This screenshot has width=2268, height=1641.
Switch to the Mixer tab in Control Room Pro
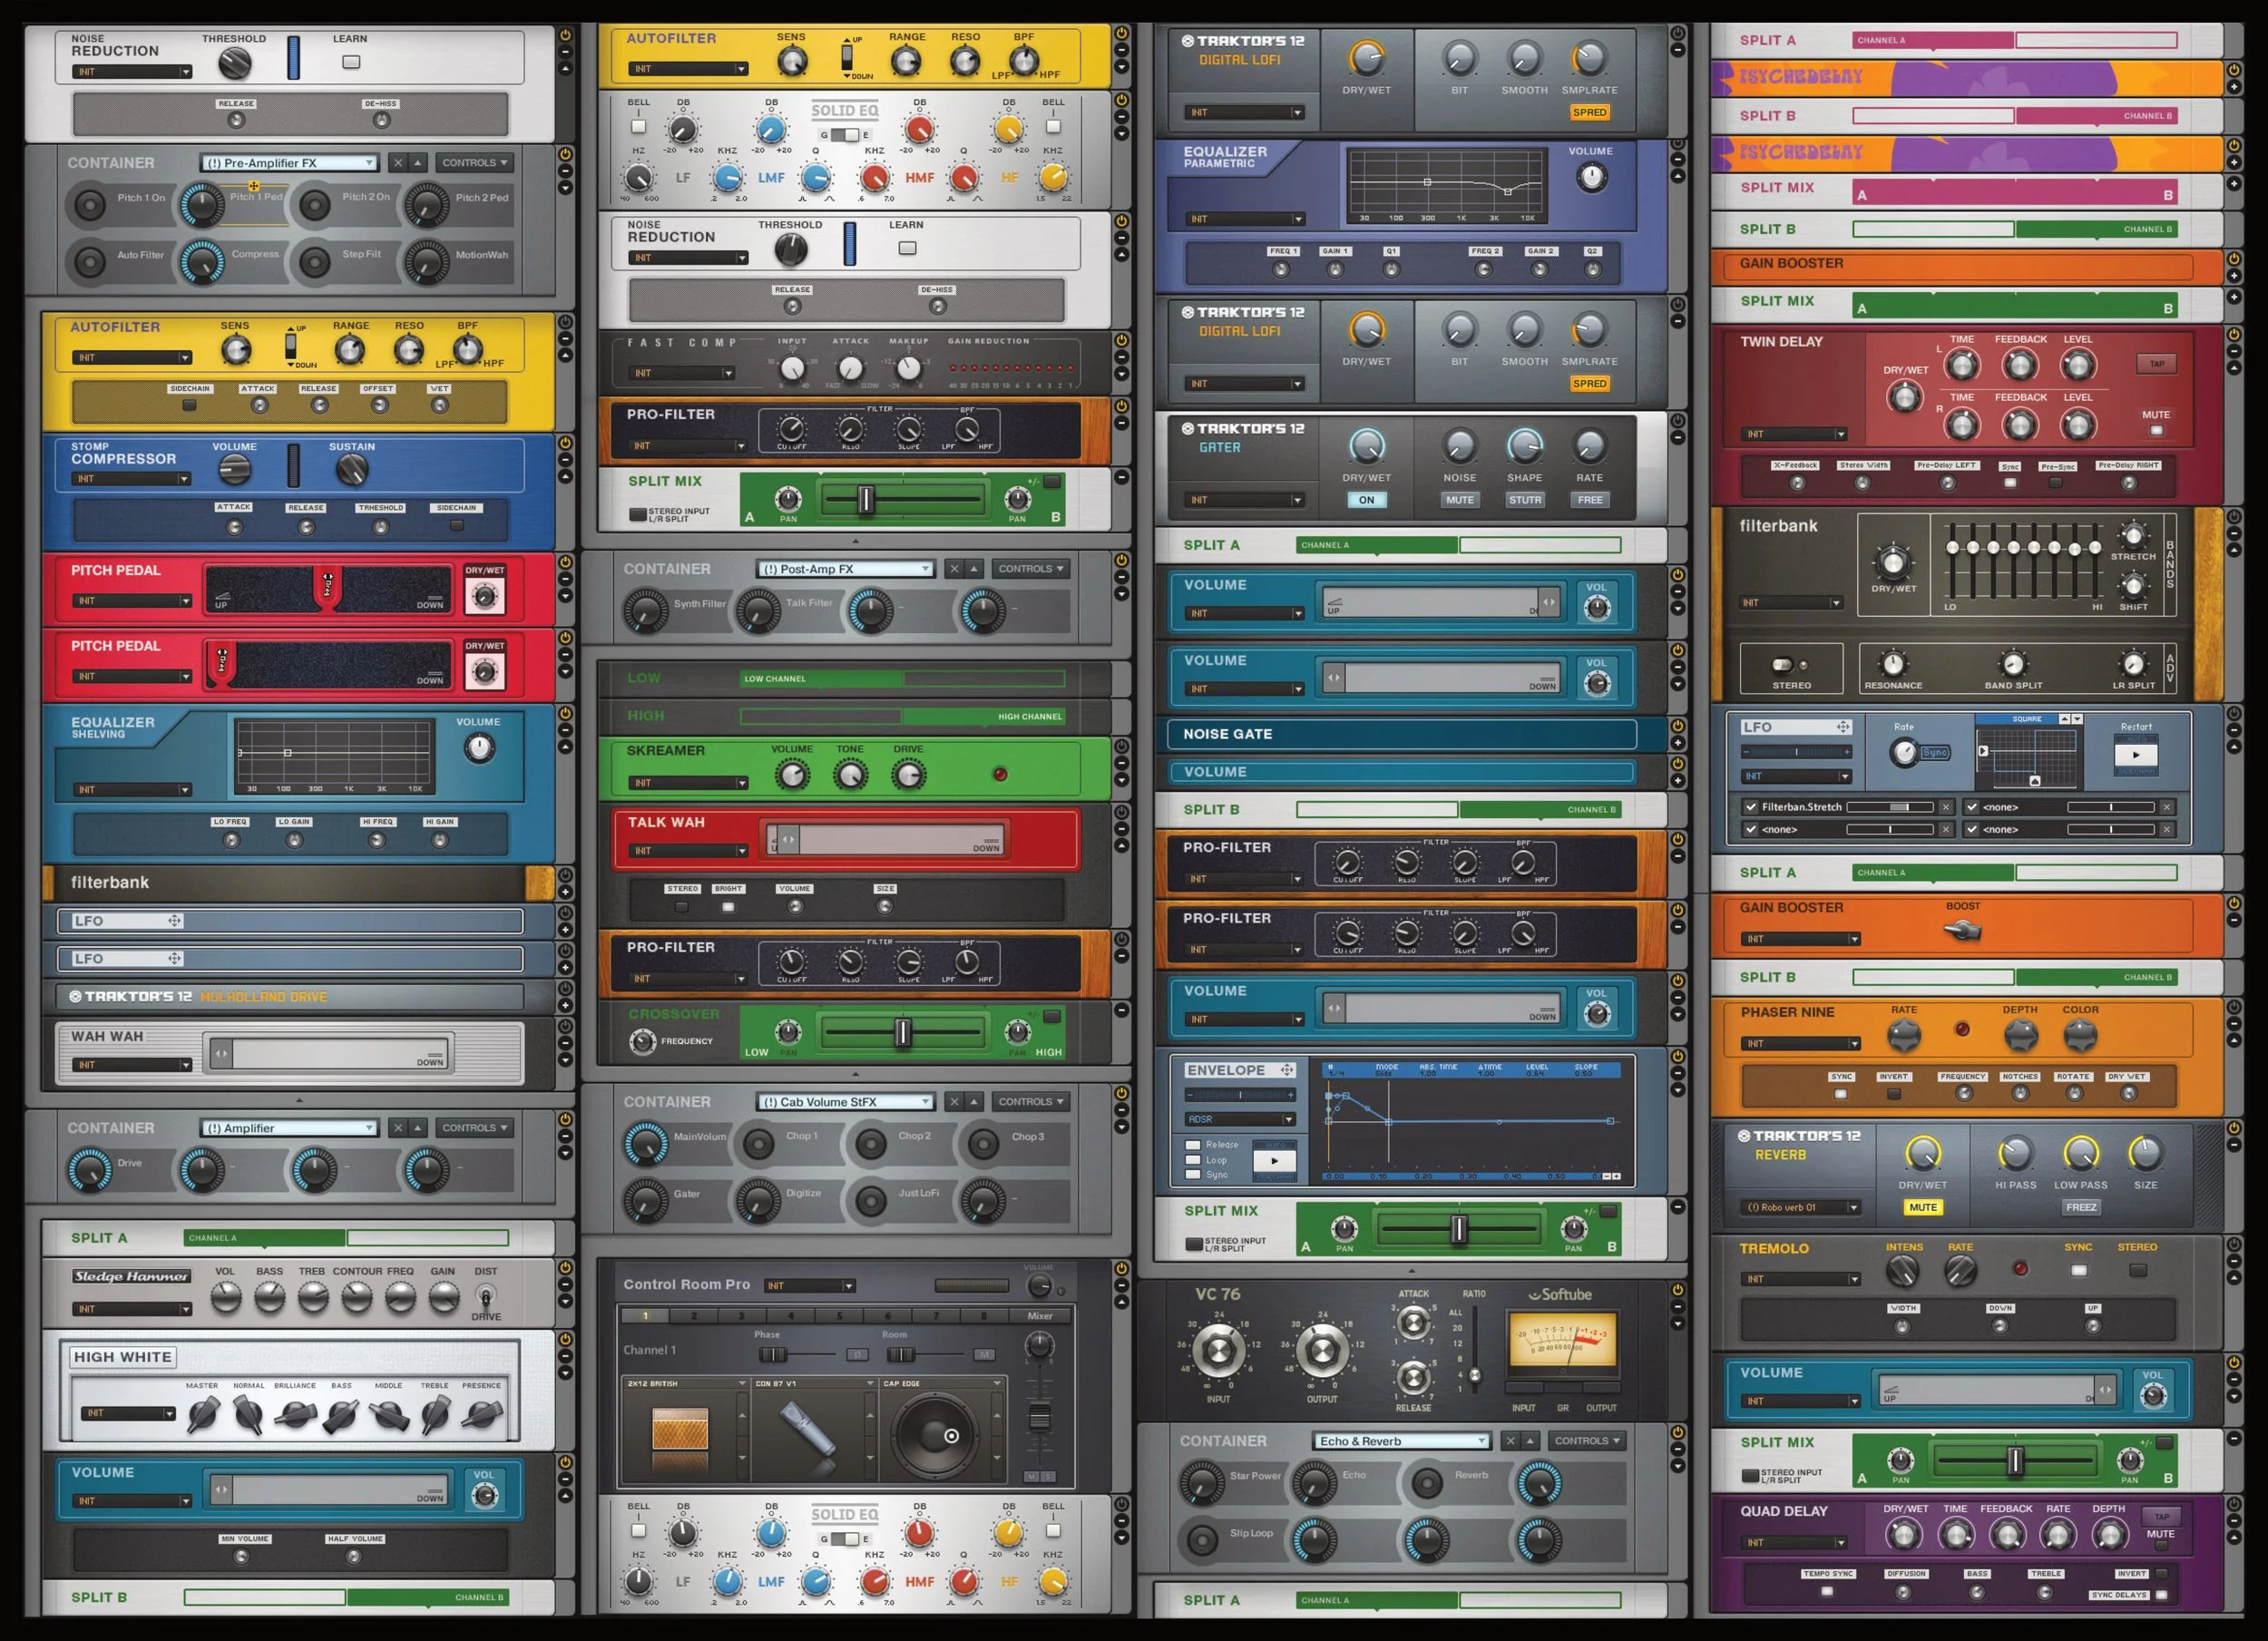tap(1040, 1316)
